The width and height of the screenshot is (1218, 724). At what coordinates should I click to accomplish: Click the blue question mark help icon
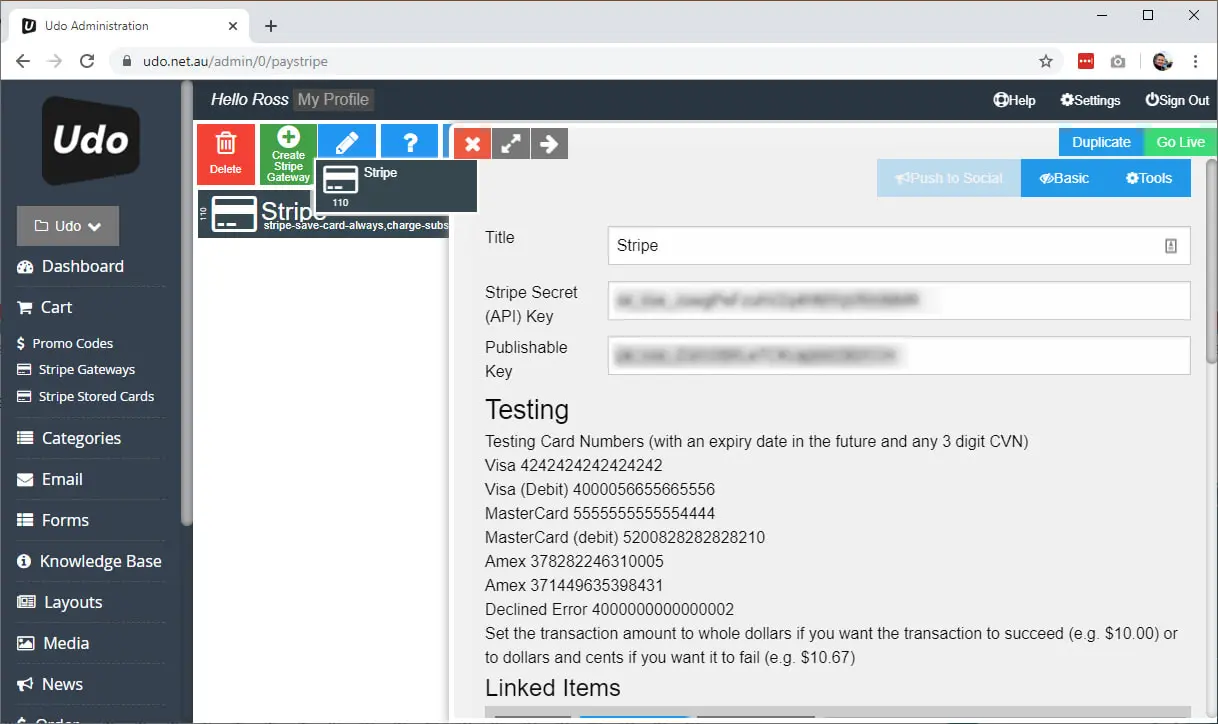click(x=409, y=141)
